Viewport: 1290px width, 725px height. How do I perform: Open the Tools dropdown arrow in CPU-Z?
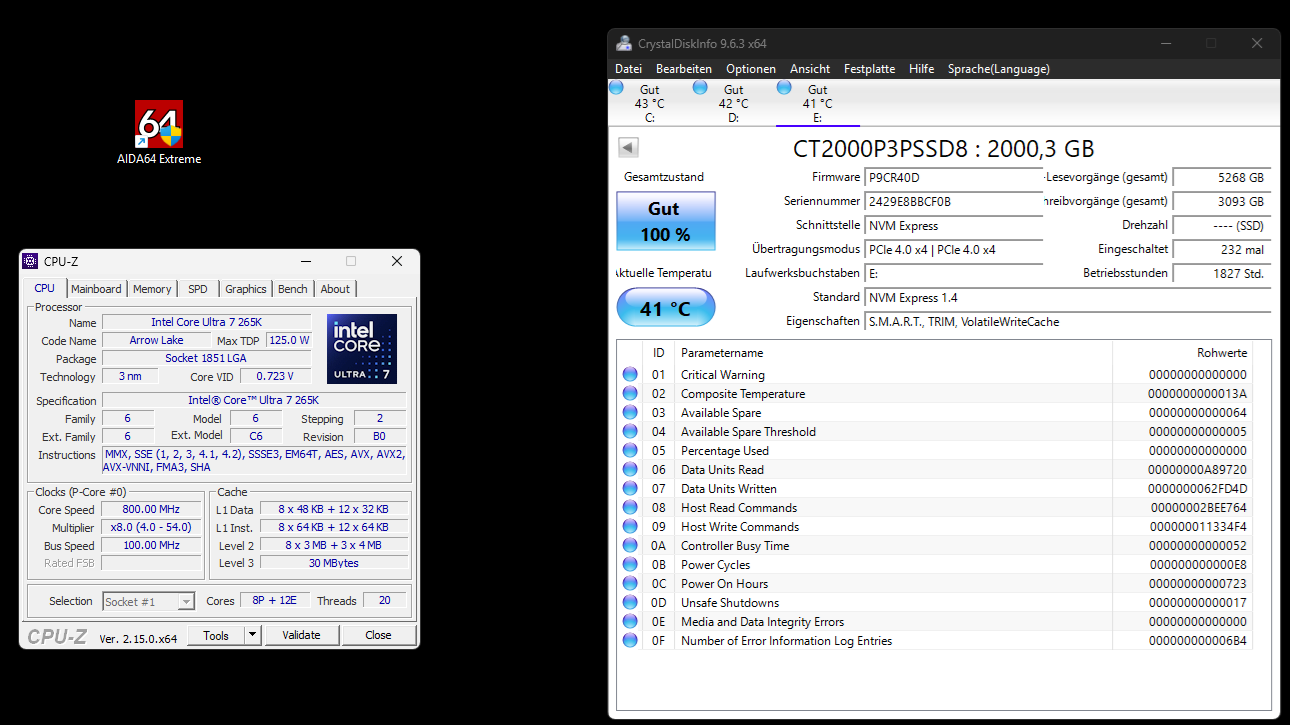tap(252, 635)
